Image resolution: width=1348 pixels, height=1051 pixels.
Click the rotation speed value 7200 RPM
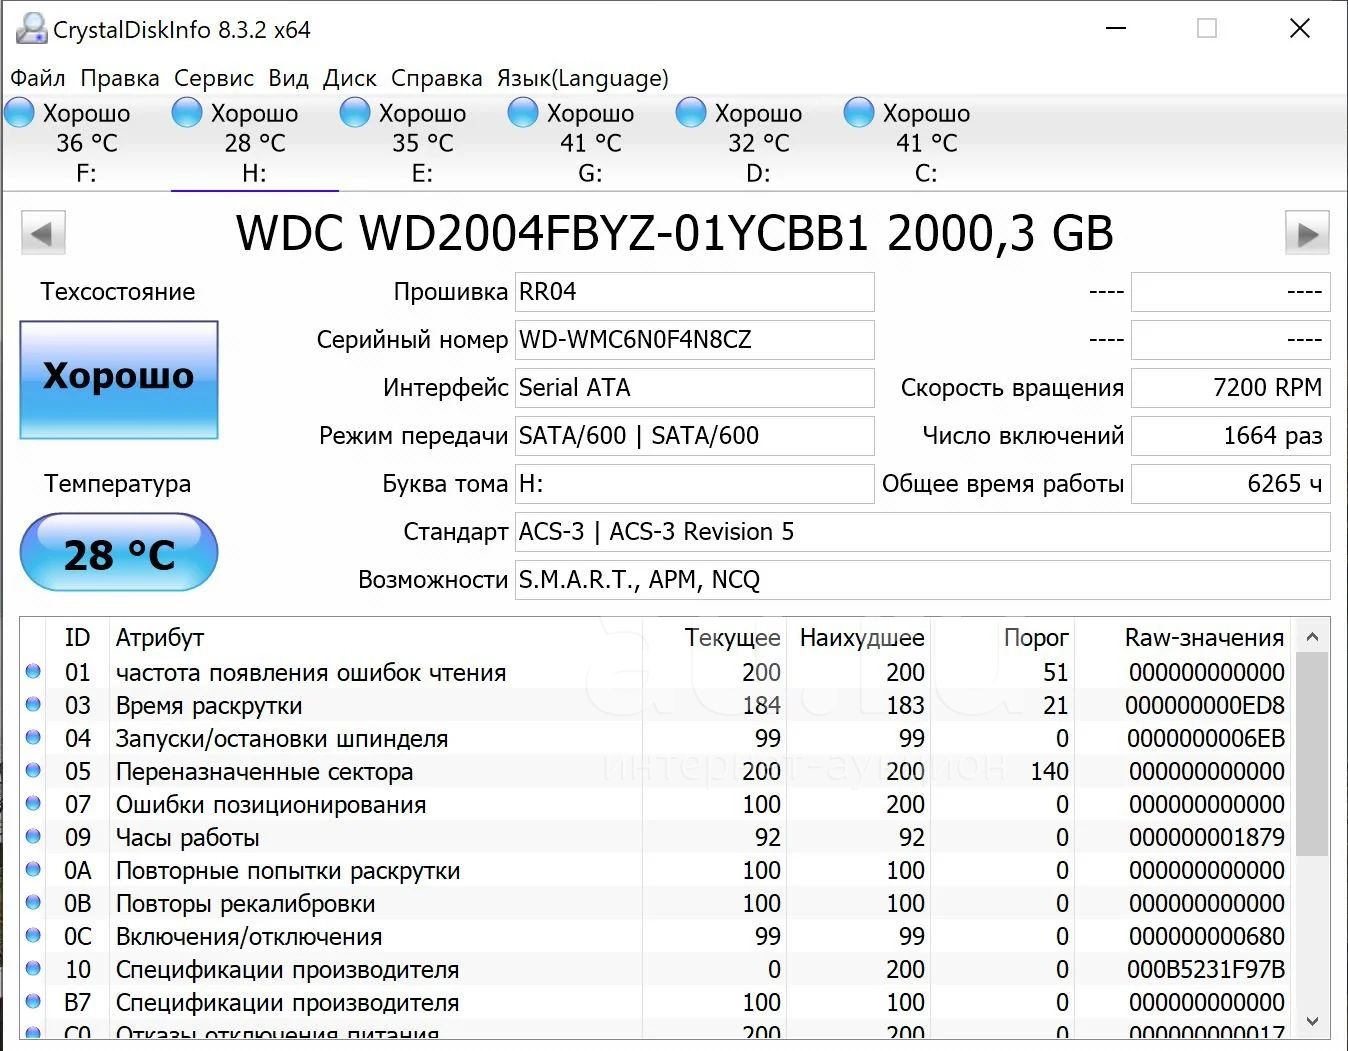coord(1231,388)
